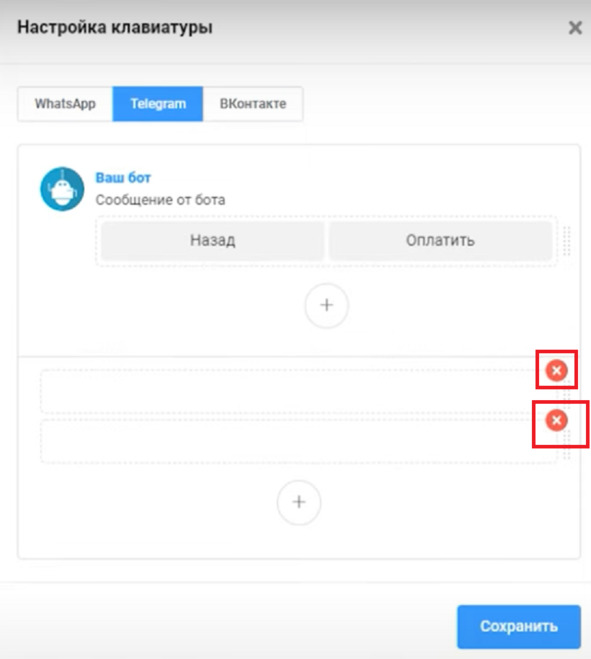The height and width of the screenshot is (659, 591).
Task: Click the Настройка клавиатуры title
Action: click(115, 28)
